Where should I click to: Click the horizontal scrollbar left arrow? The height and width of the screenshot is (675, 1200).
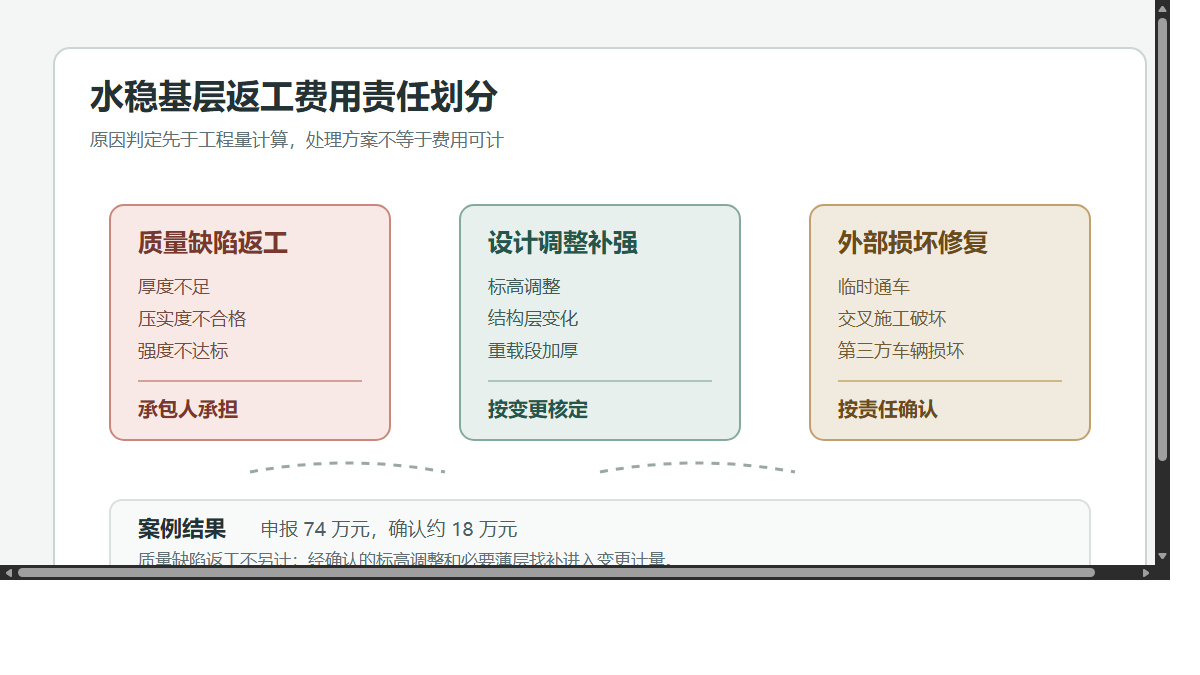8,573
